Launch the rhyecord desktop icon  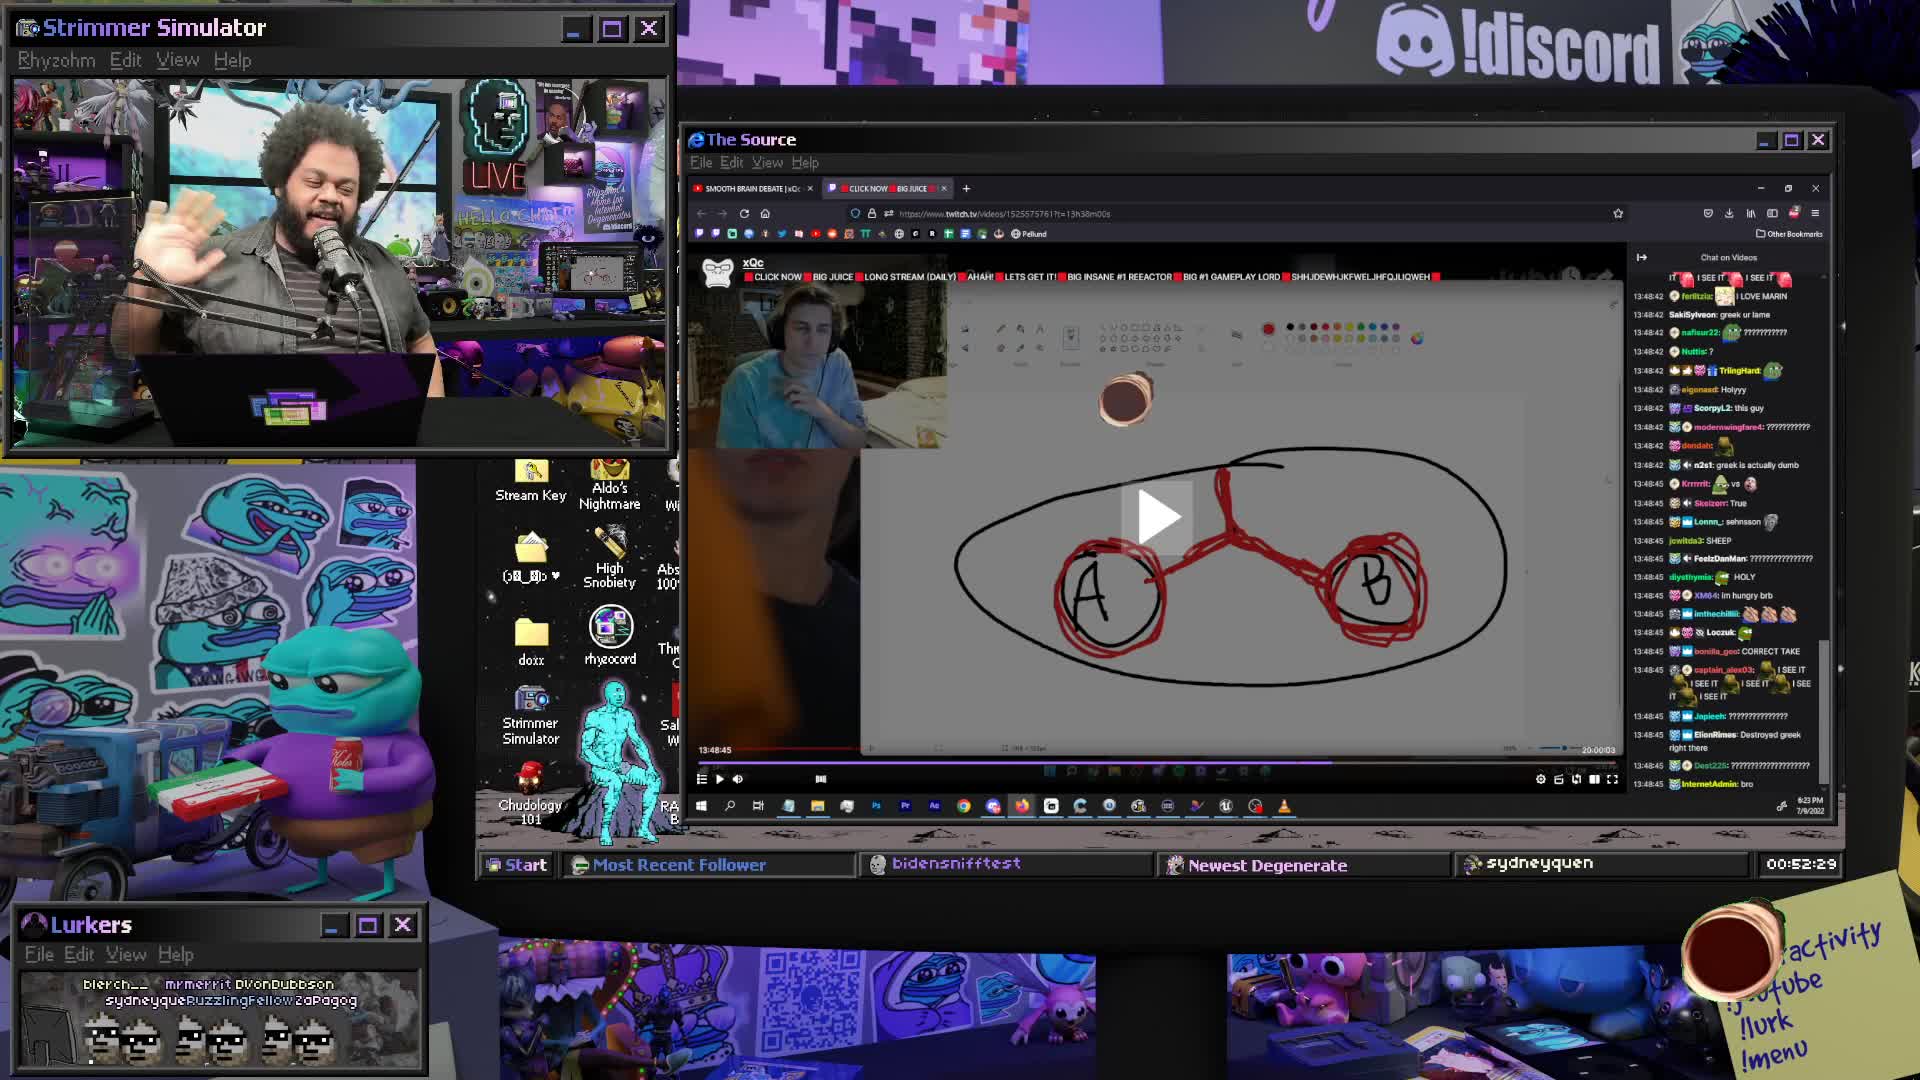610,636
